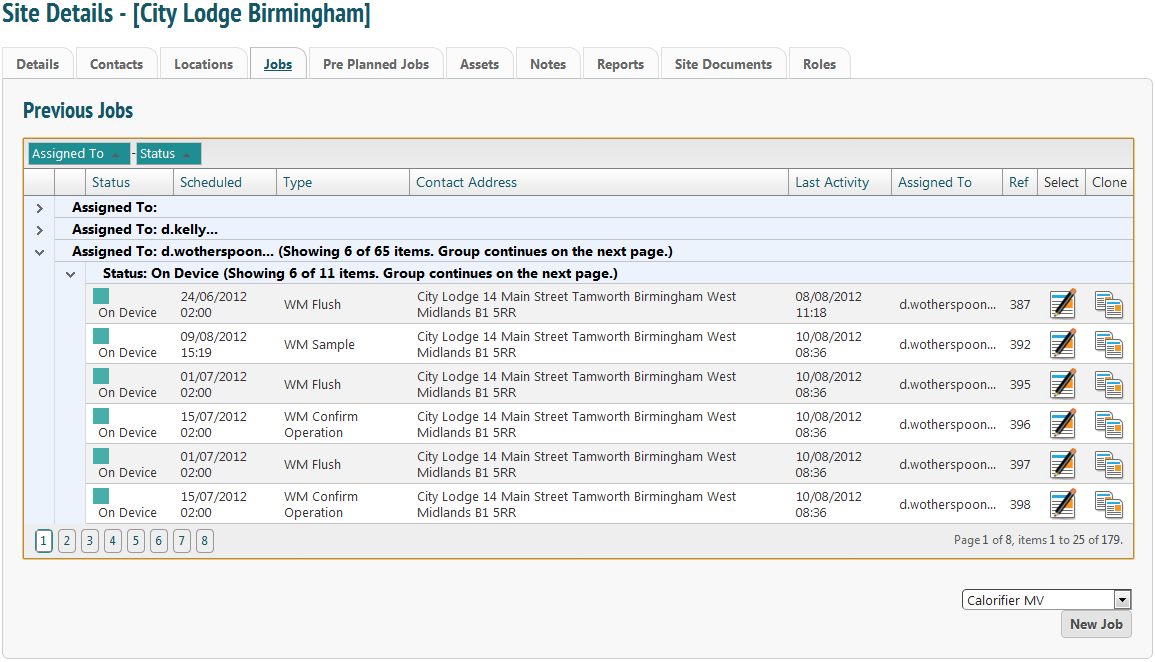Open the Assets tab
This screenshot has width=1155, height=662.
(x=480, y=64)
